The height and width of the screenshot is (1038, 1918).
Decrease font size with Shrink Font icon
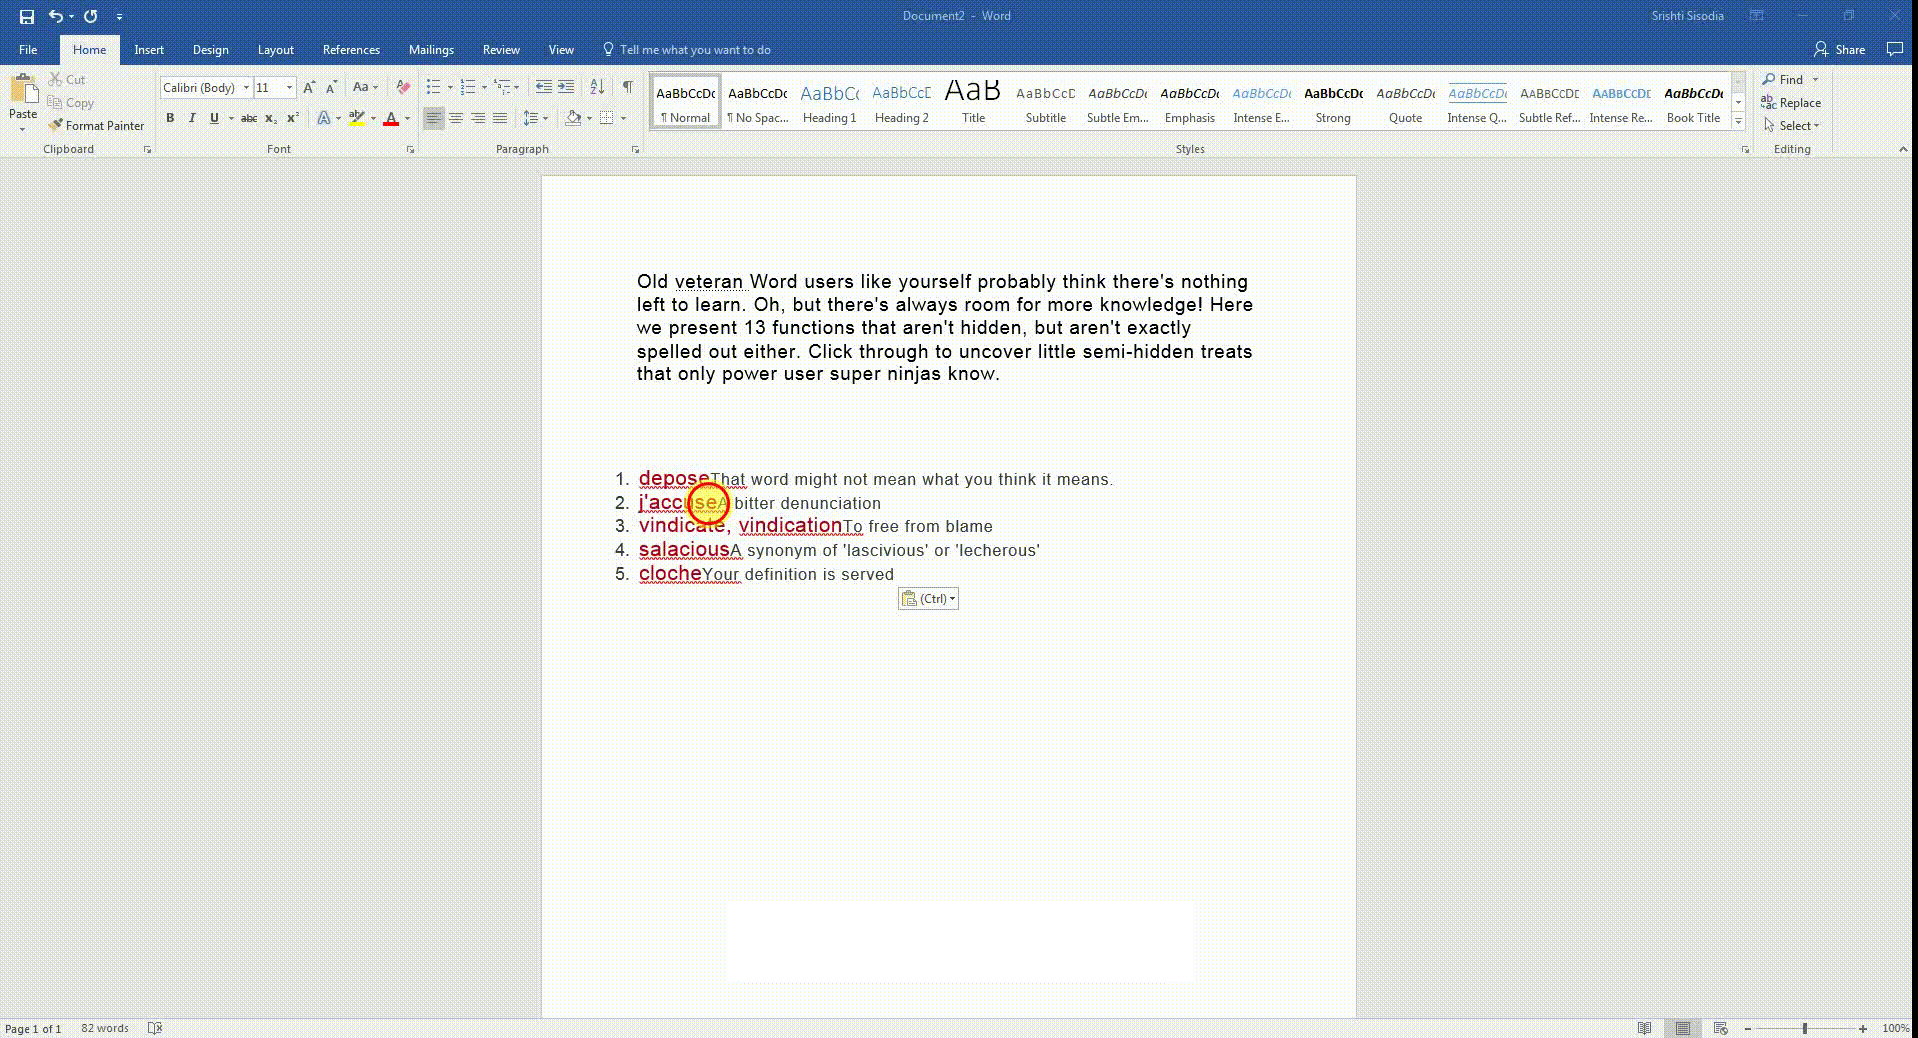click(x=331, y=88)
